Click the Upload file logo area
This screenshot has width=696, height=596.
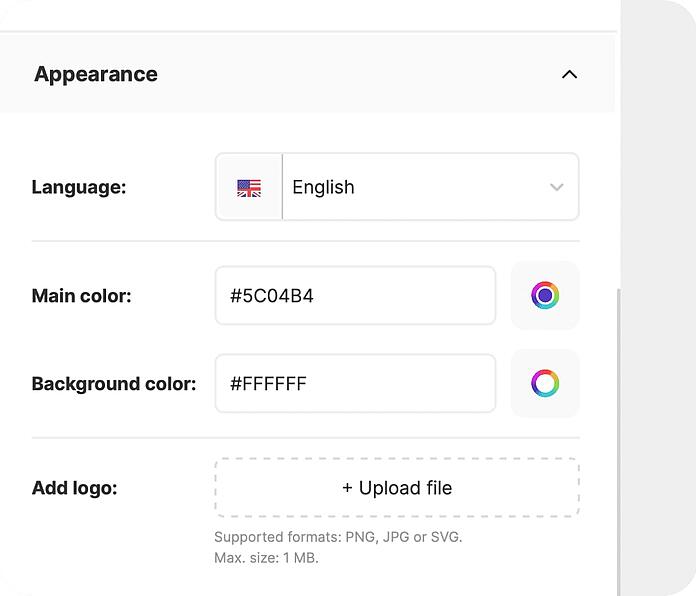[397, 488]
